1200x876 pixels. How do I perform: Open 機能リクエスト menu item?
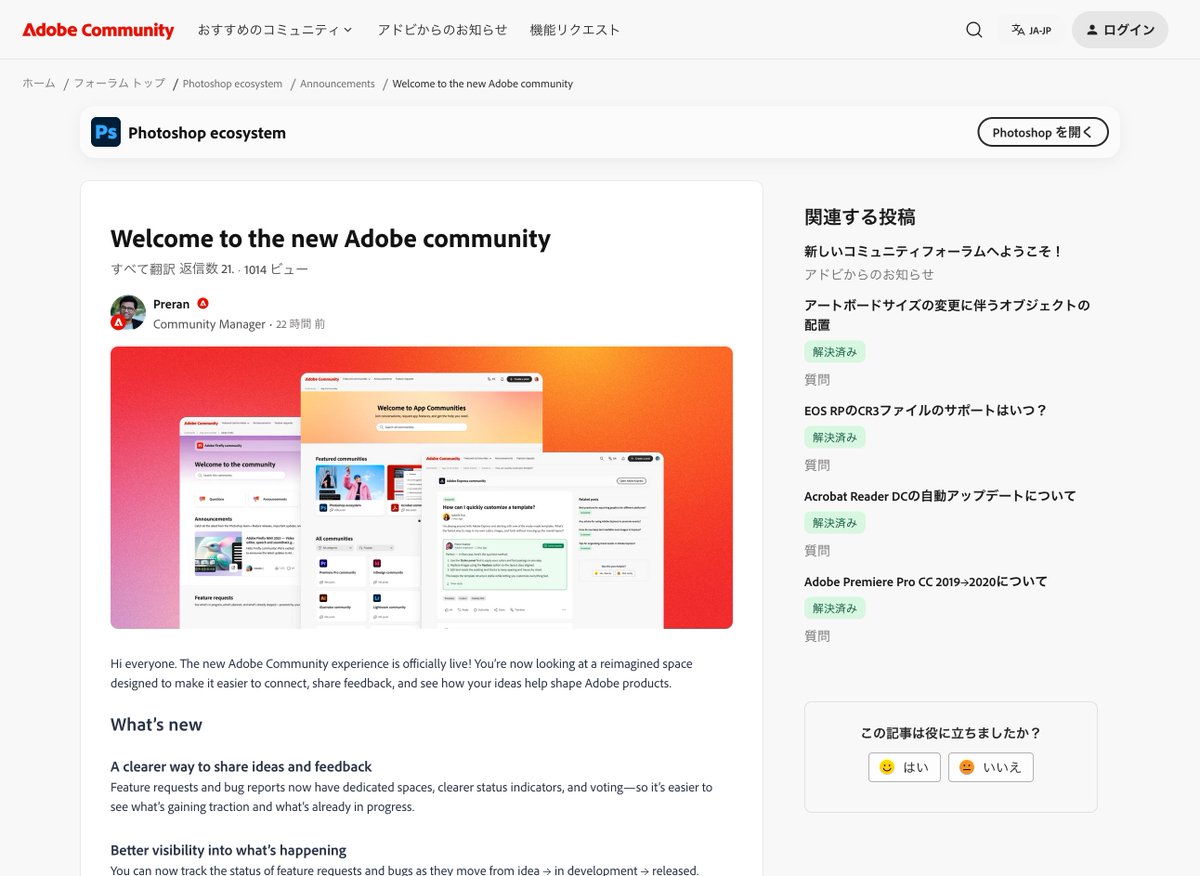tap(575, 30)
